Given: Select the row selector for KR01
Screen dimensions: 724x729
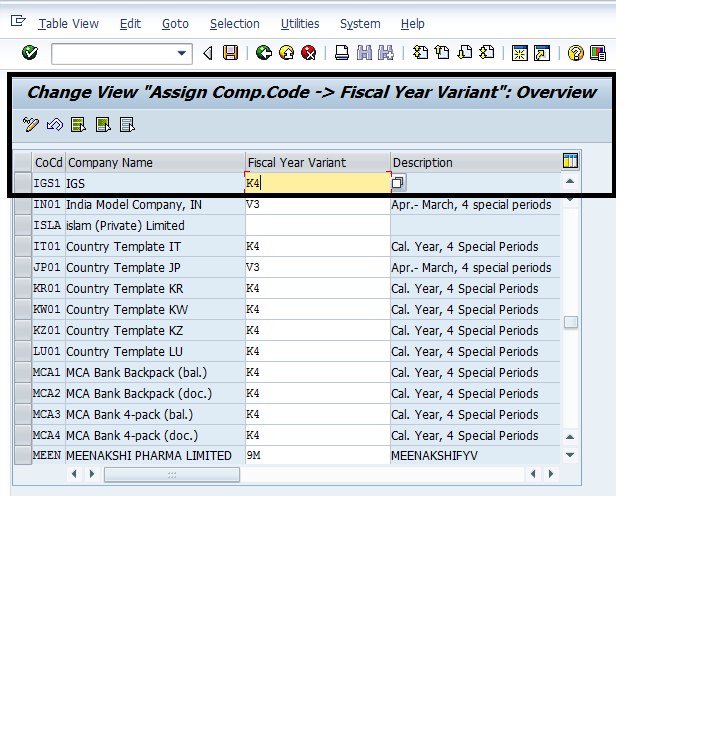Looking at the screenshot, I should (x=23, y=288).
